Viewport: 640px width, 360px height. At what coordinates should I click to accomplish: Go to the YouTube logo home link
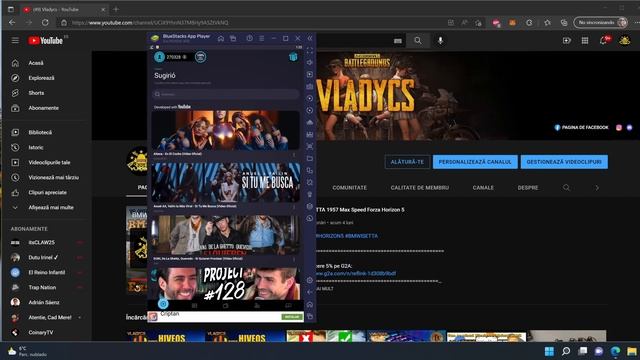46,40
